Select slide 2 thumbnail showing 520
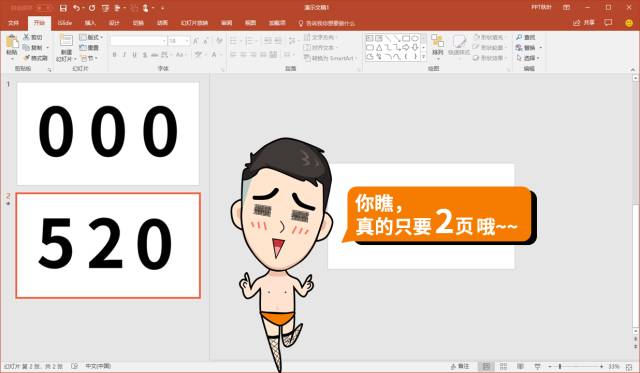The height and width of the screenshot is (373, 640). coord(108,245)
